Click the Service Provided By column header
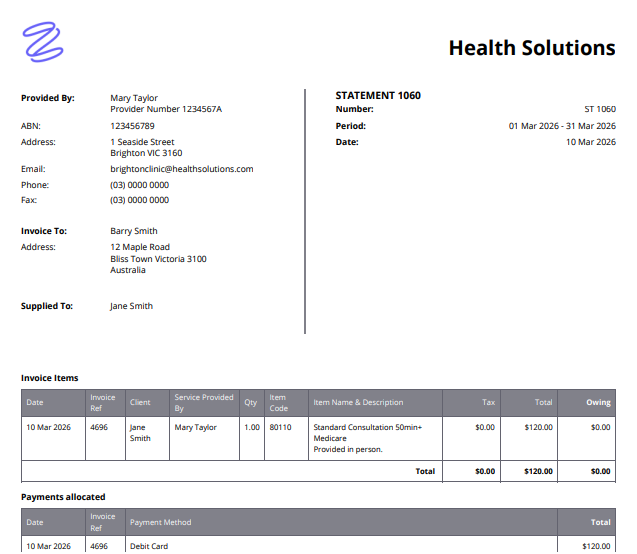The height and width of the screenshot is (554, 637). (x=203, y=403)
